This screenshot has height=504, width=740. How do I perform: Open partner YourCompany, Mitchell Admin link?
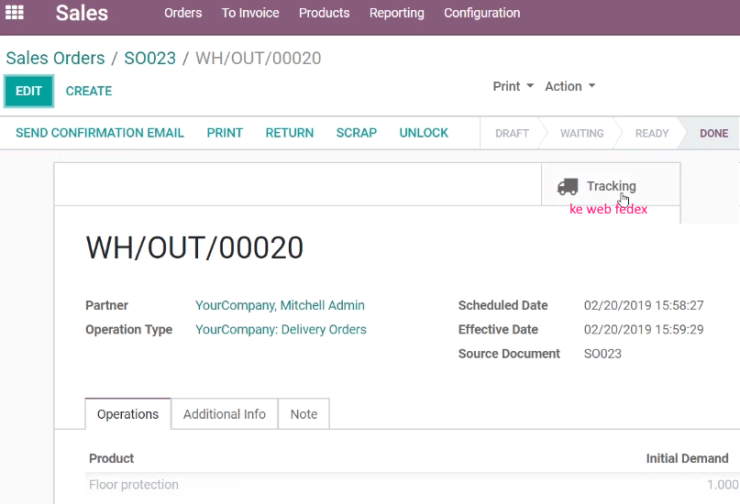click(x=280, y=305)
